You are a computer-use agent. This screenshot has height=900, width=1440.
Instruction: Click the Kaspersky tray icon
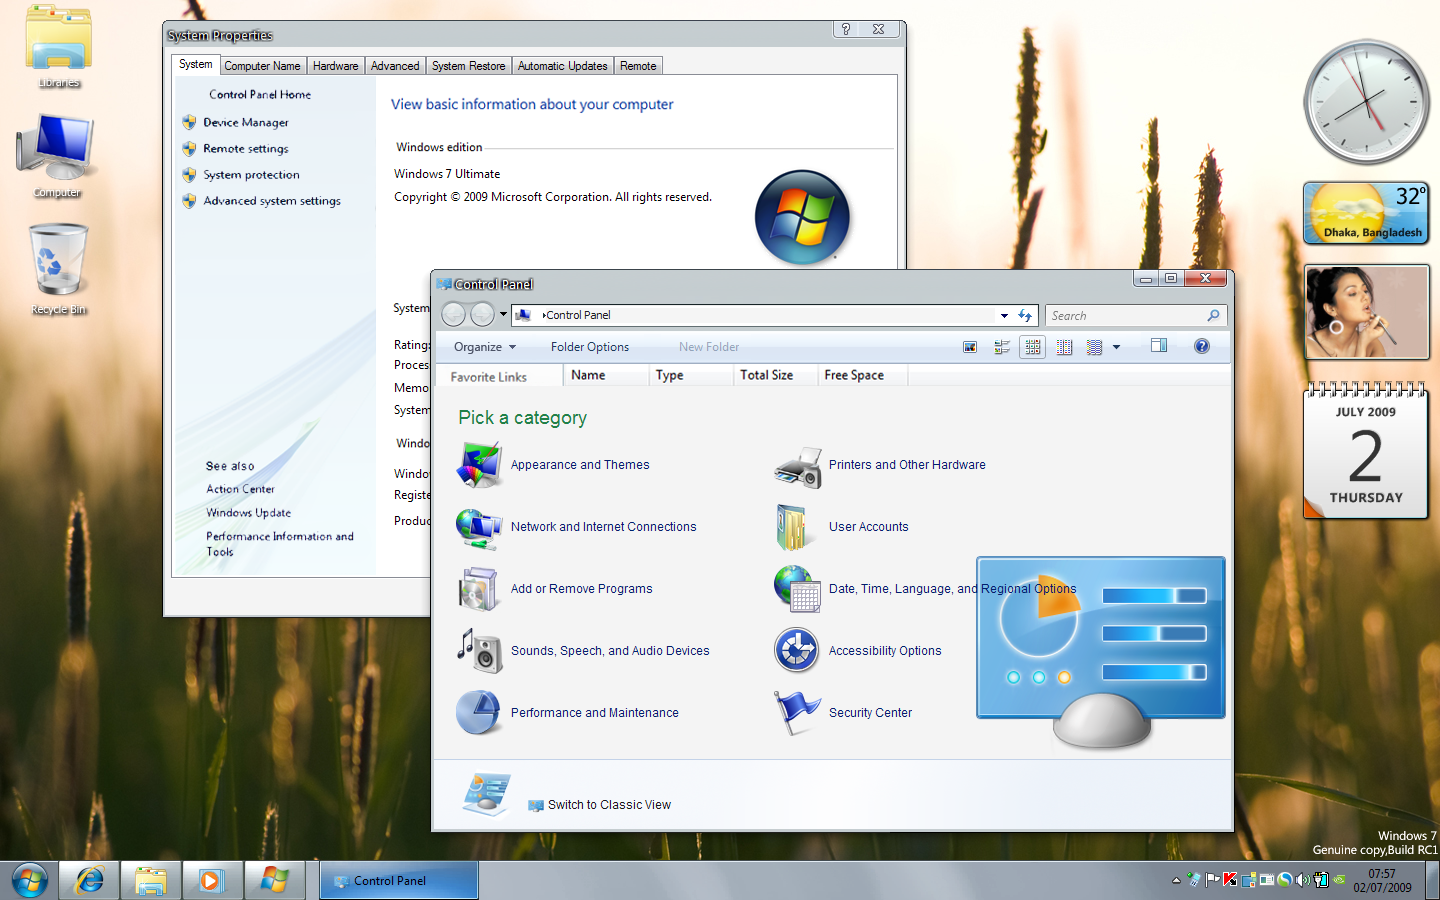1230,880
